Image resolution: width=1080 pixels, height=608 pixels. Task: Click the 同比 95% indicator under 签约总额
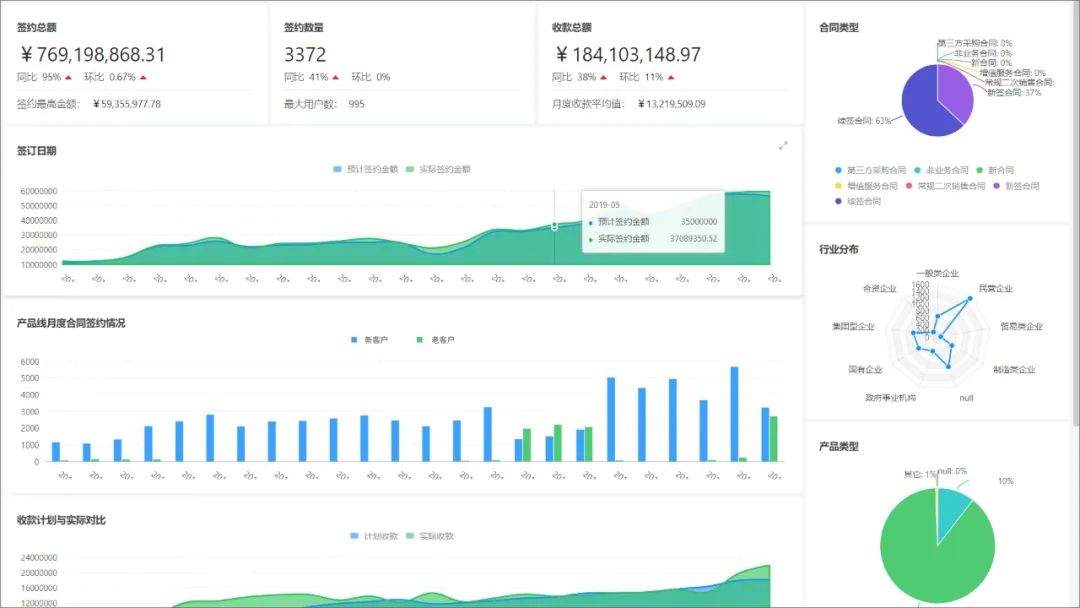pyautogui.click(x=44, y=77)
